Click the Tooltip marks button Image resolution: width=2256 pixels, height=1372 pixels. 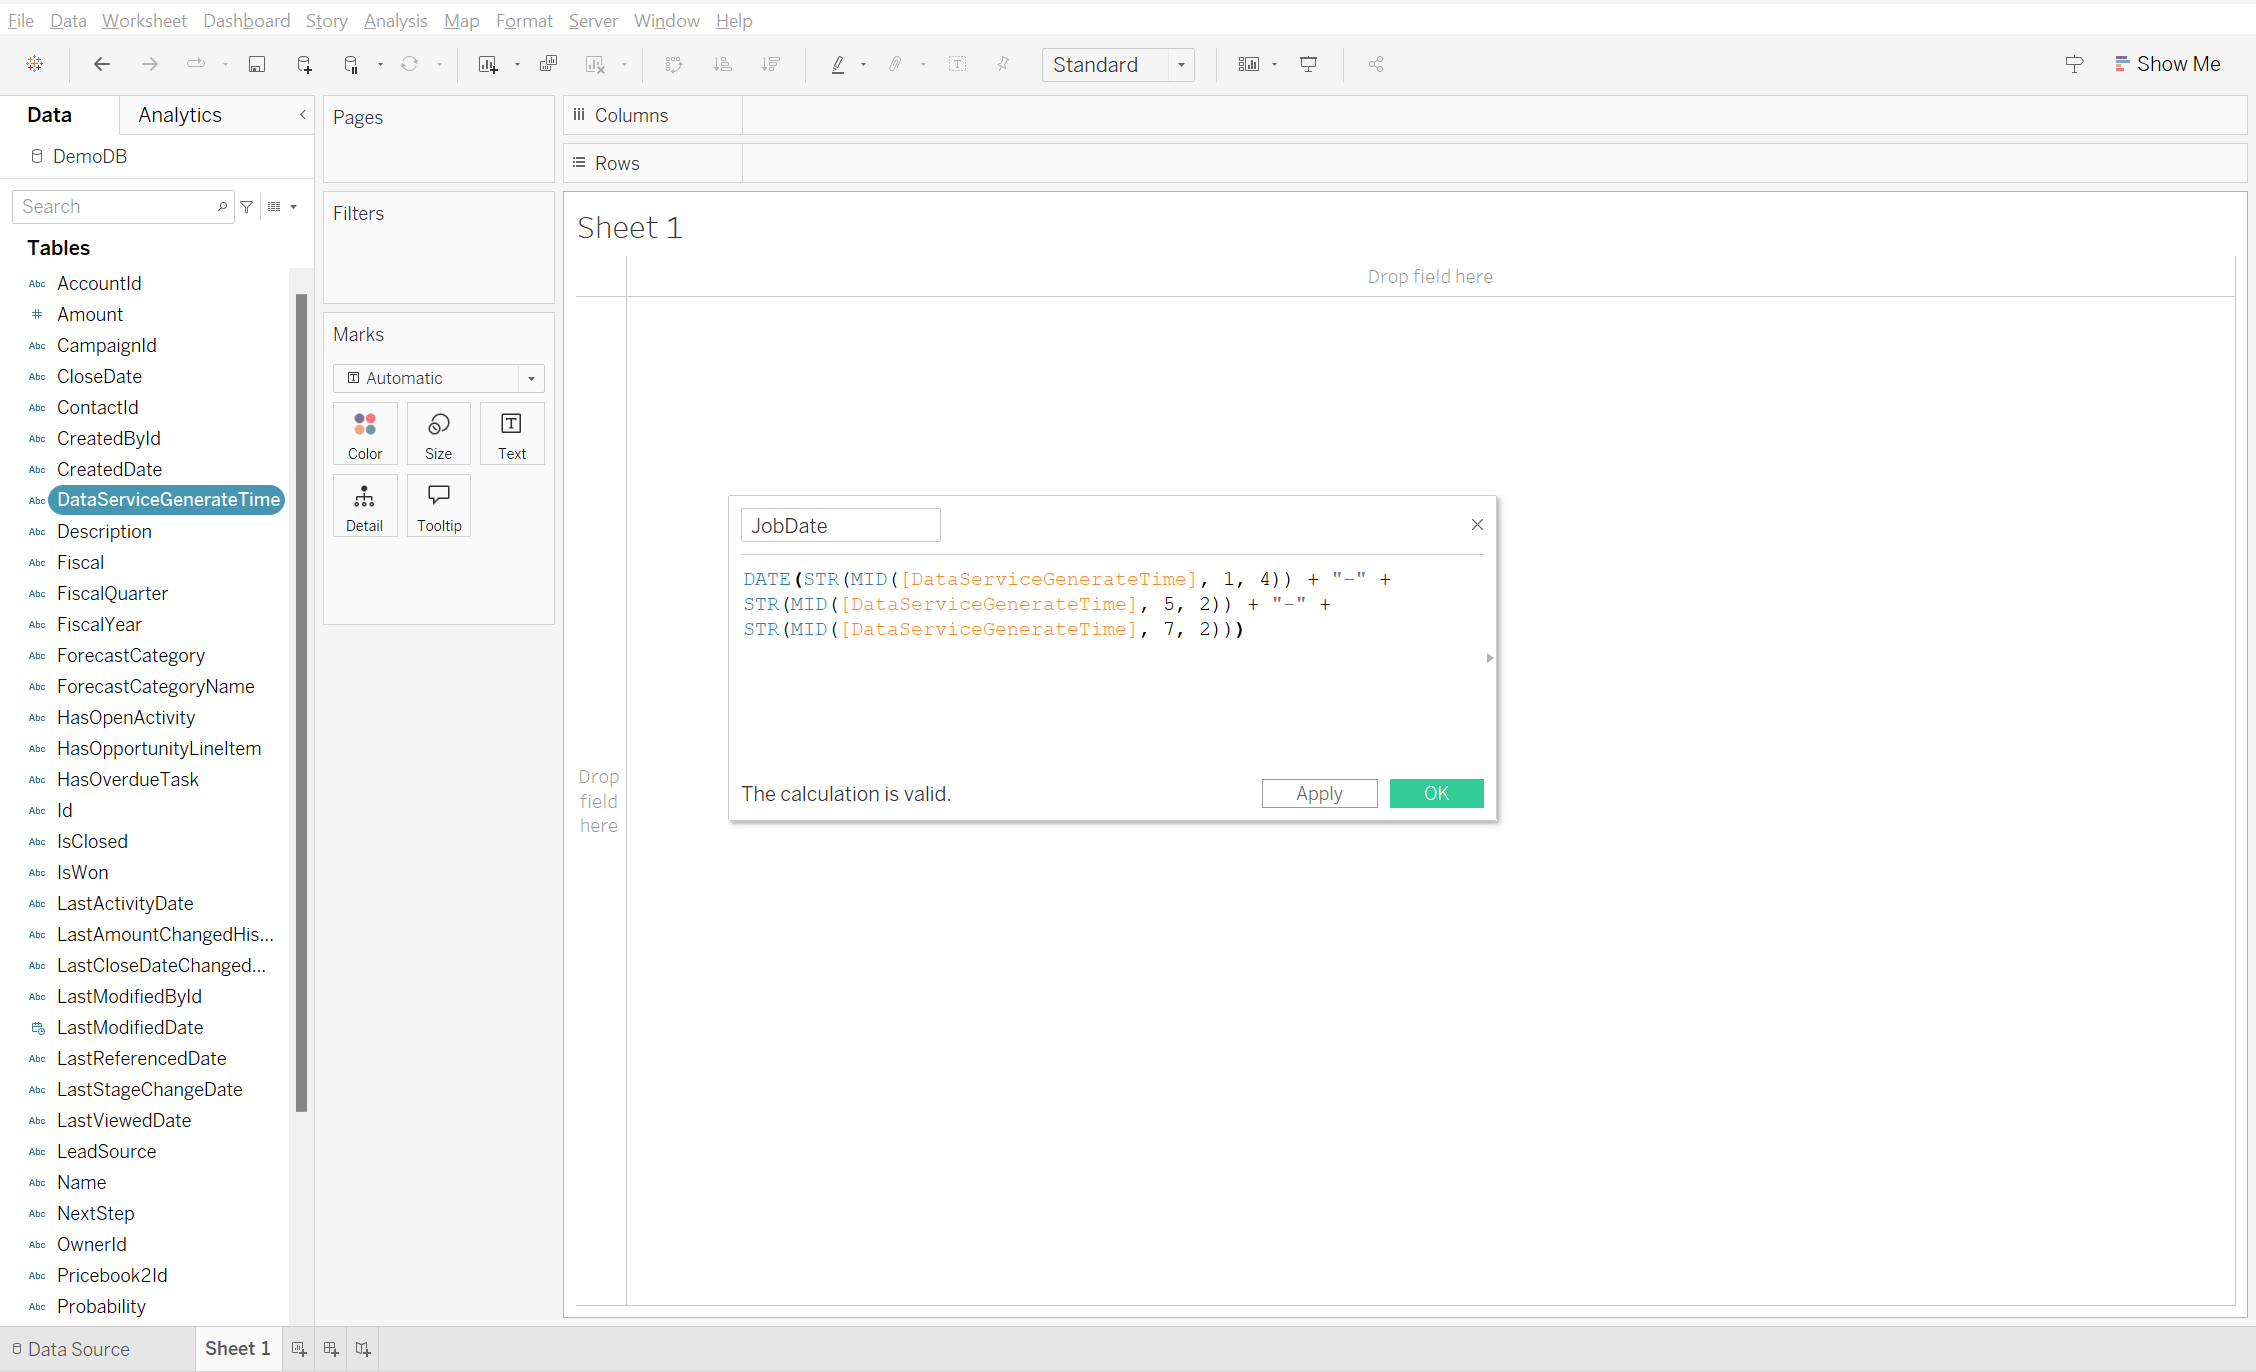439,506
